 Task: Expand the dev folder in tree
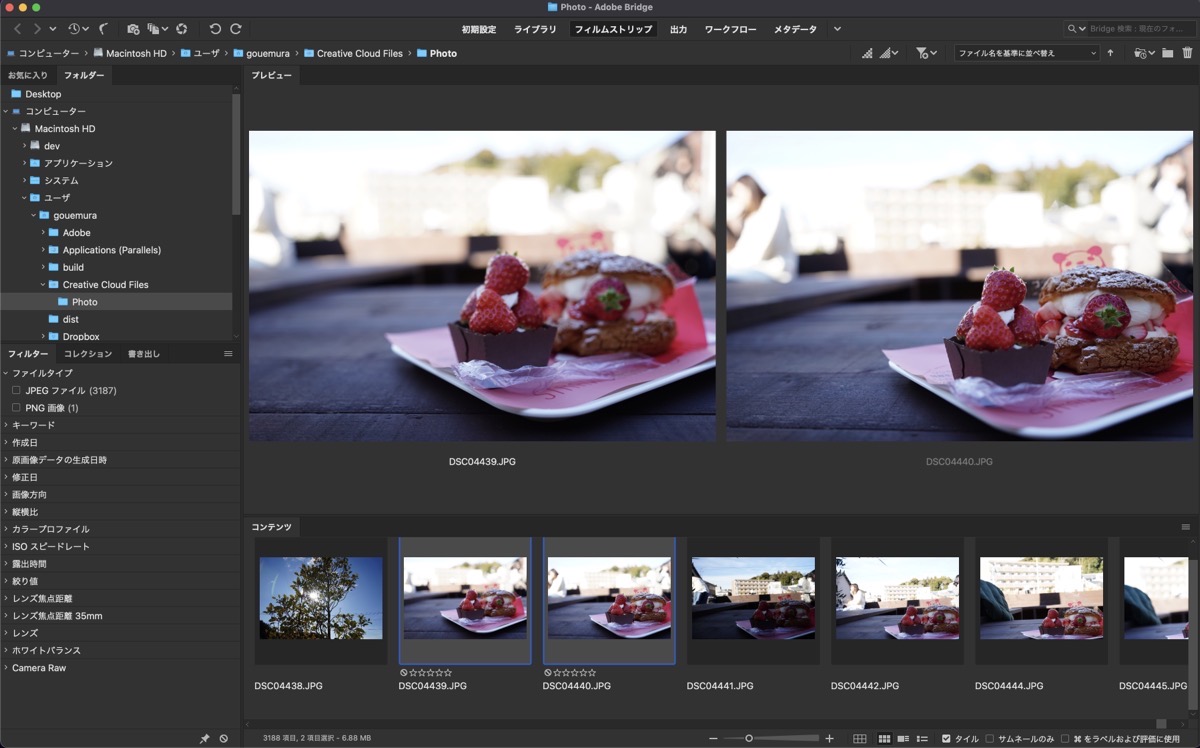[25, 146]
